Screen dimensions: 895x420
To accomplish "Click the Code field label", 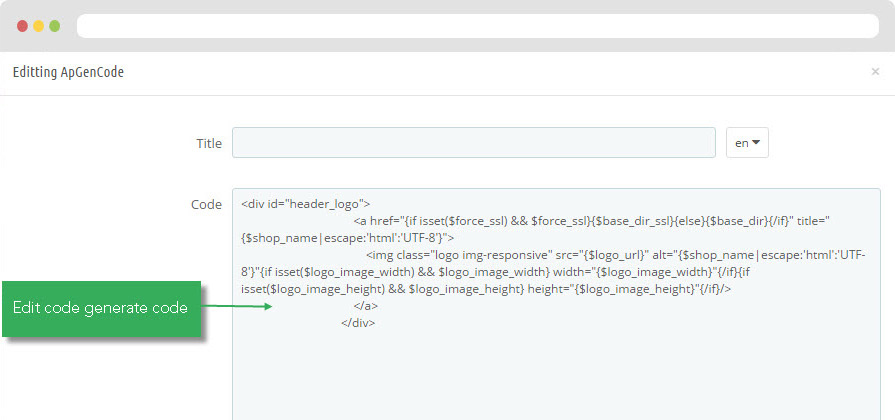I will pos(207,204).
